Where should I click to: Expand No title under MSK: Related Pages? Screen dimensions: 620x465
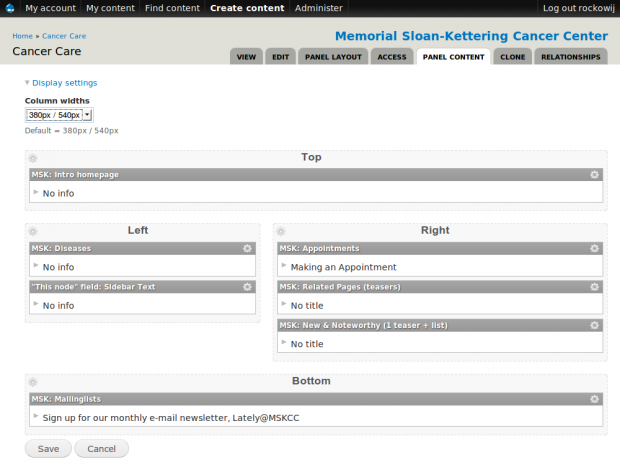284,304
